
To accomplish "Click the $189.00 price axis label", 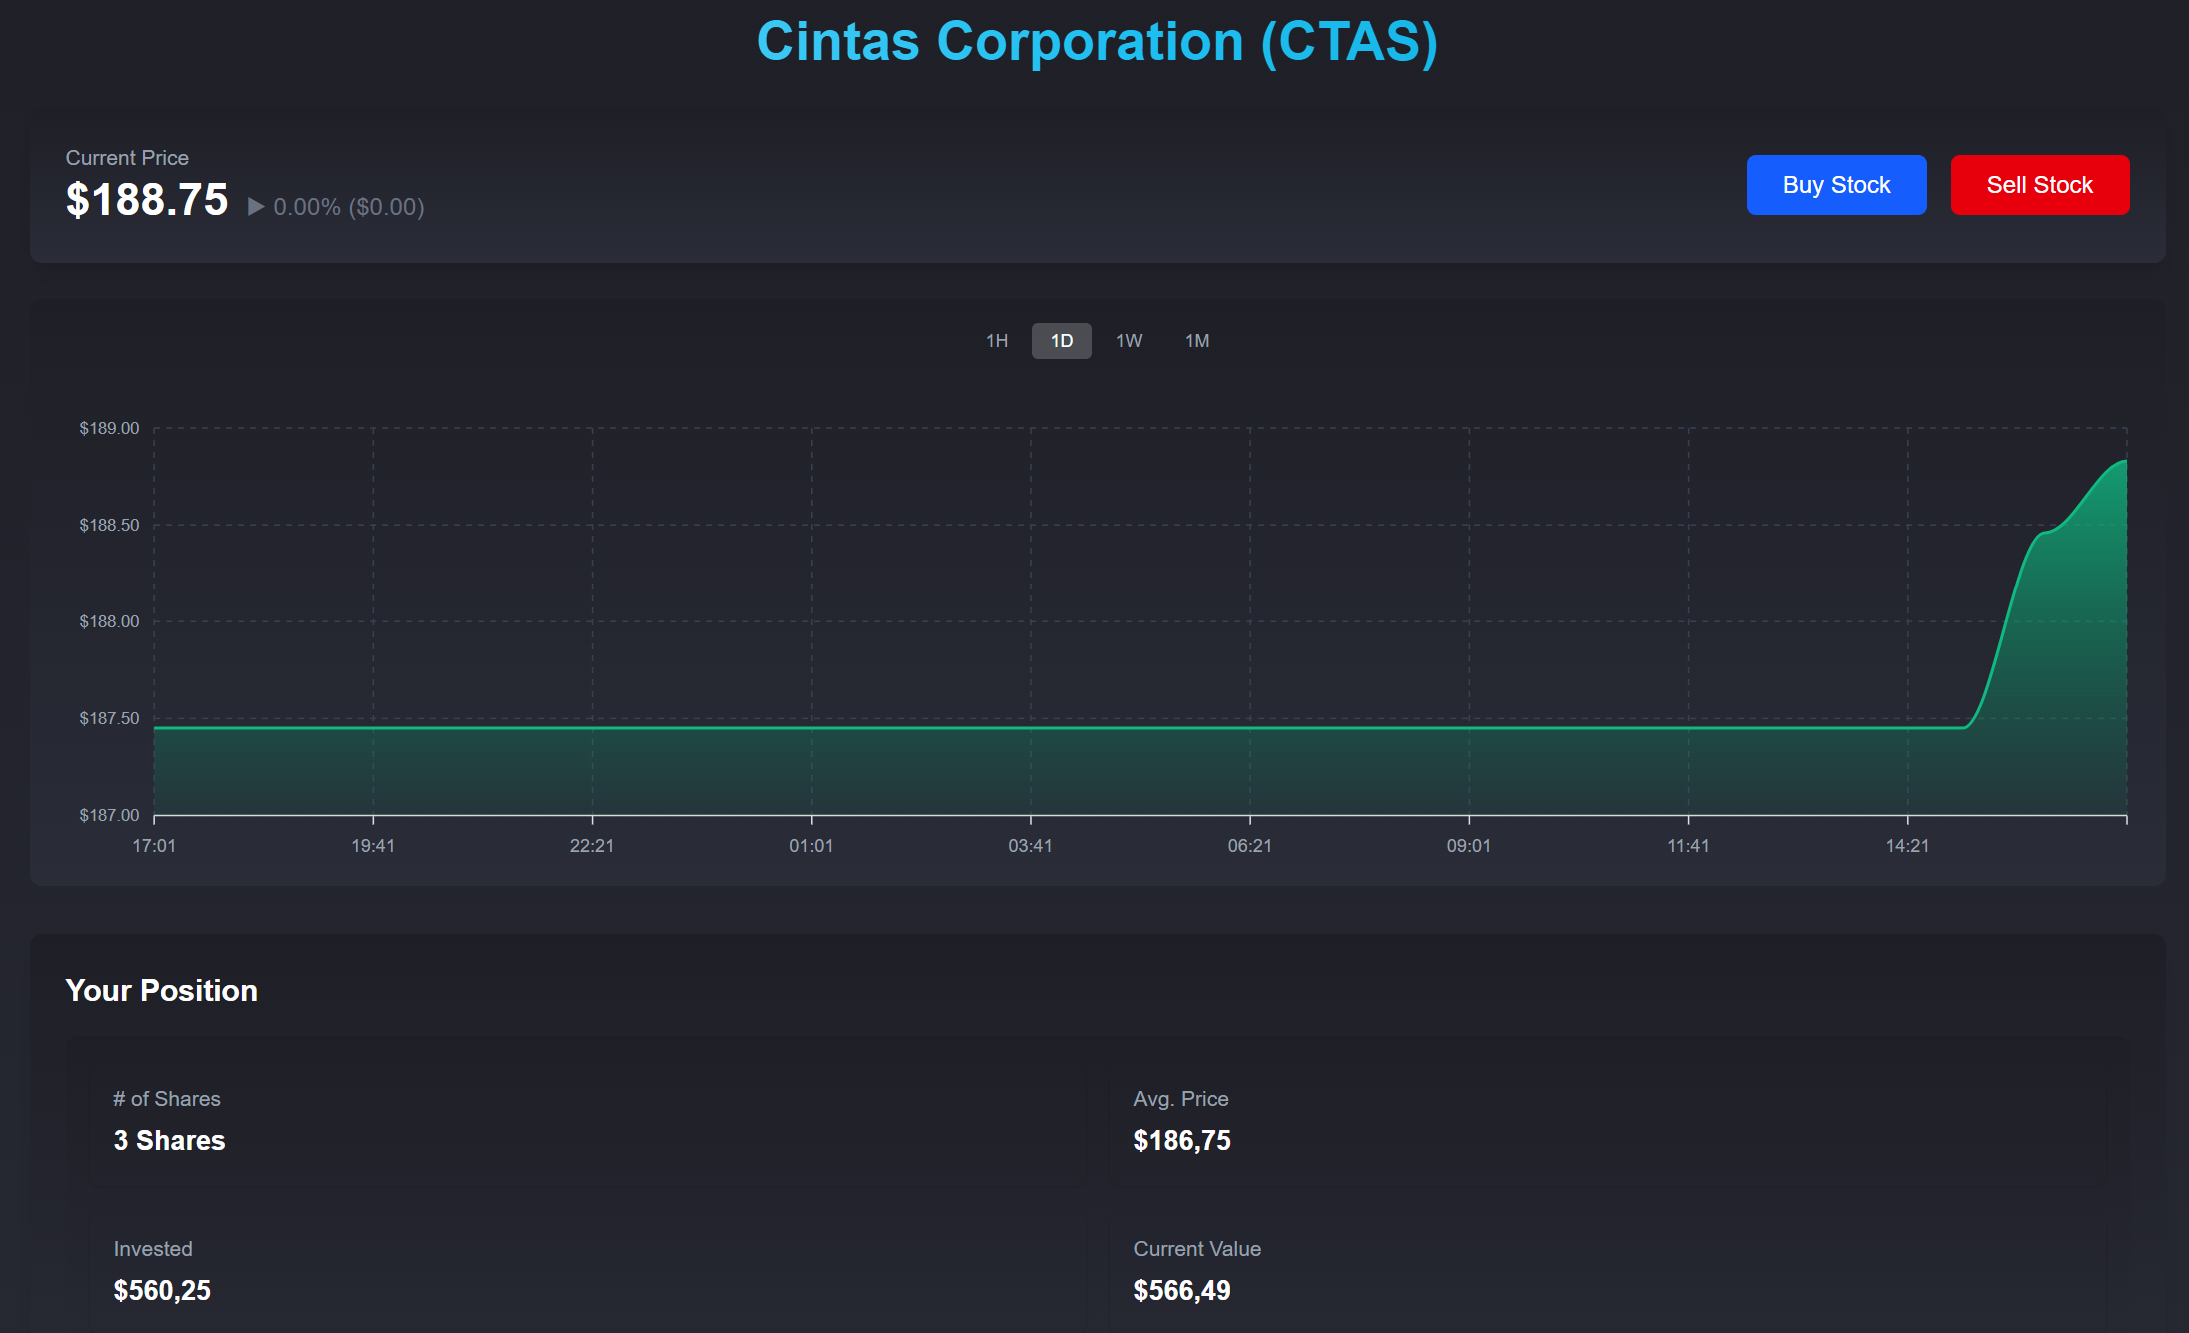I will coord(109,428).
